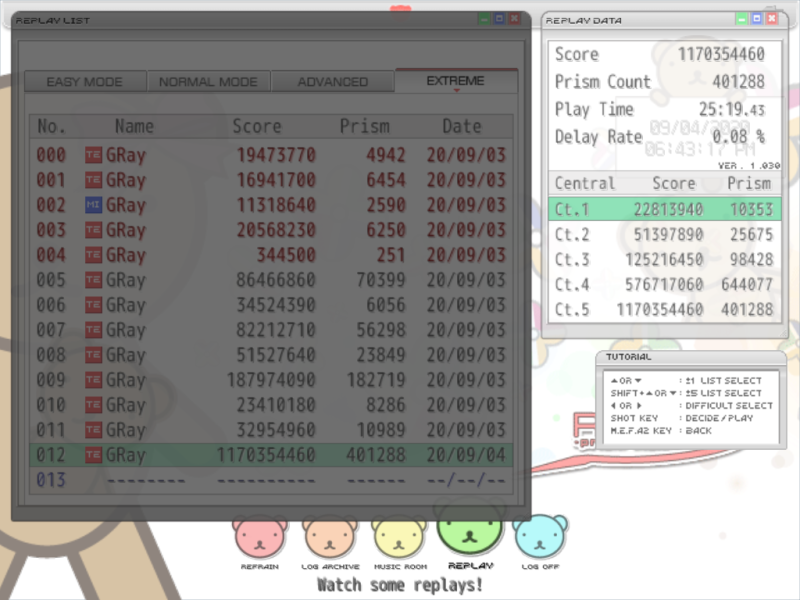Select replay 010 with score 23410180
The image size is (800, 600).
click(271, 405)
